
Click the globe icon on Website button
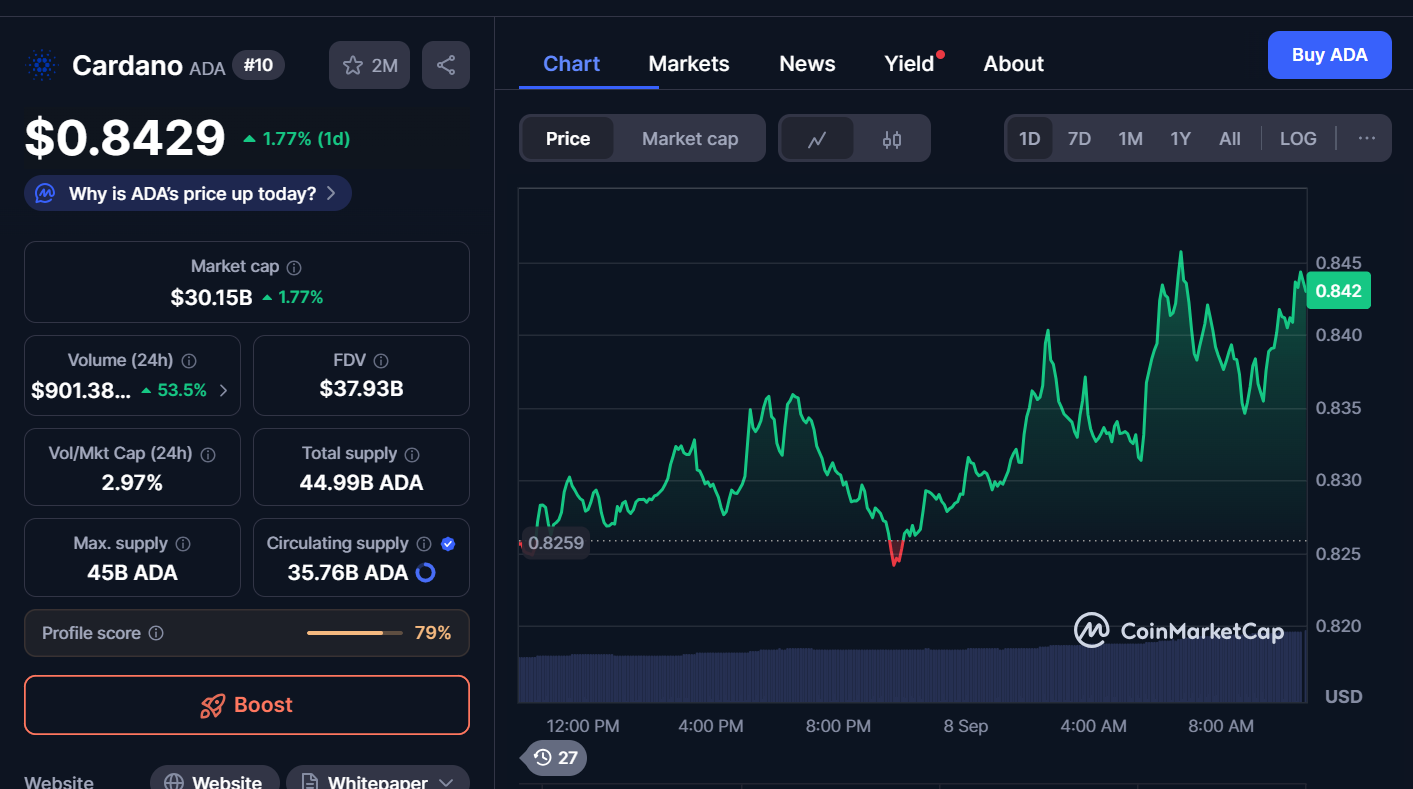(x=174, y=782)
